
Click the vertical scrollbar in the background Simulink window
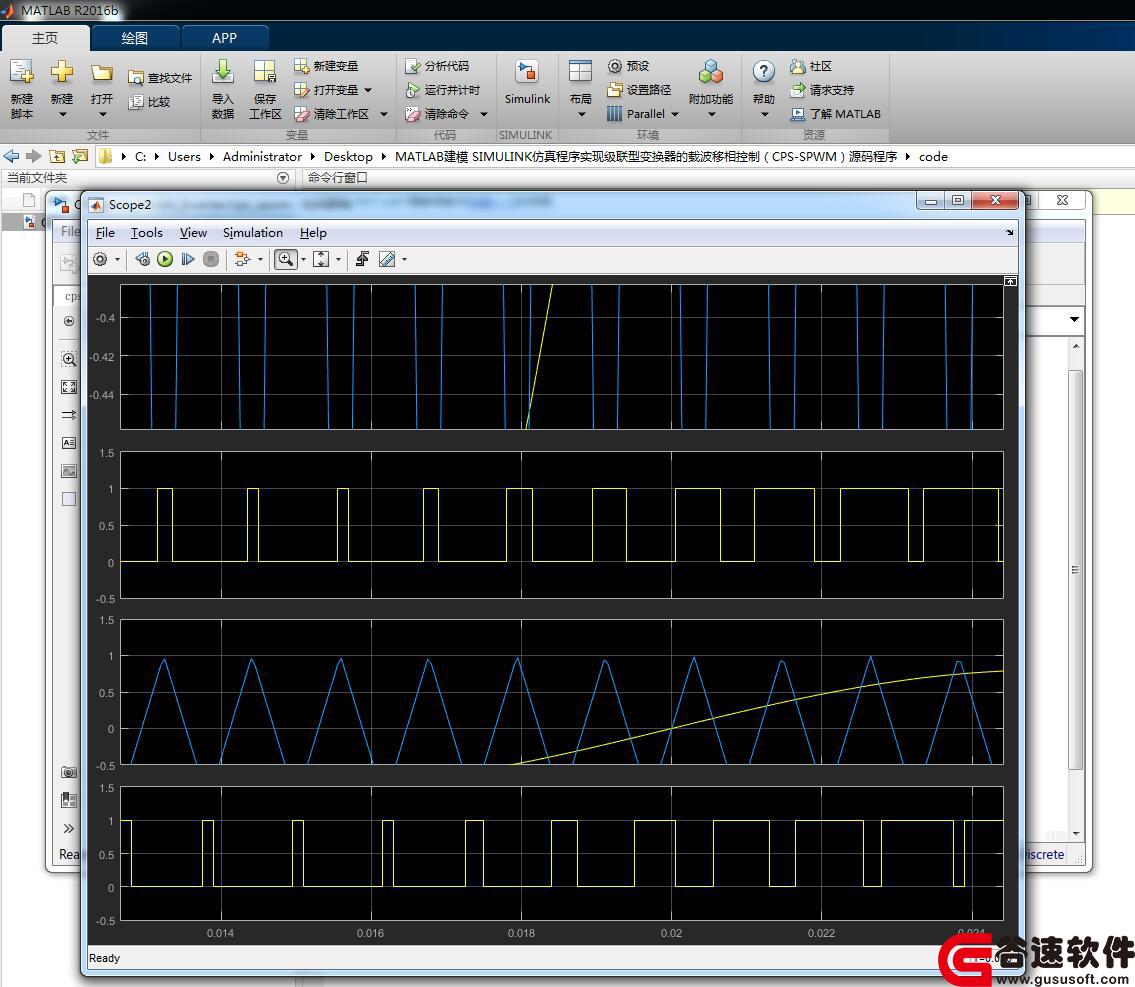click(x=1076, y=569)
